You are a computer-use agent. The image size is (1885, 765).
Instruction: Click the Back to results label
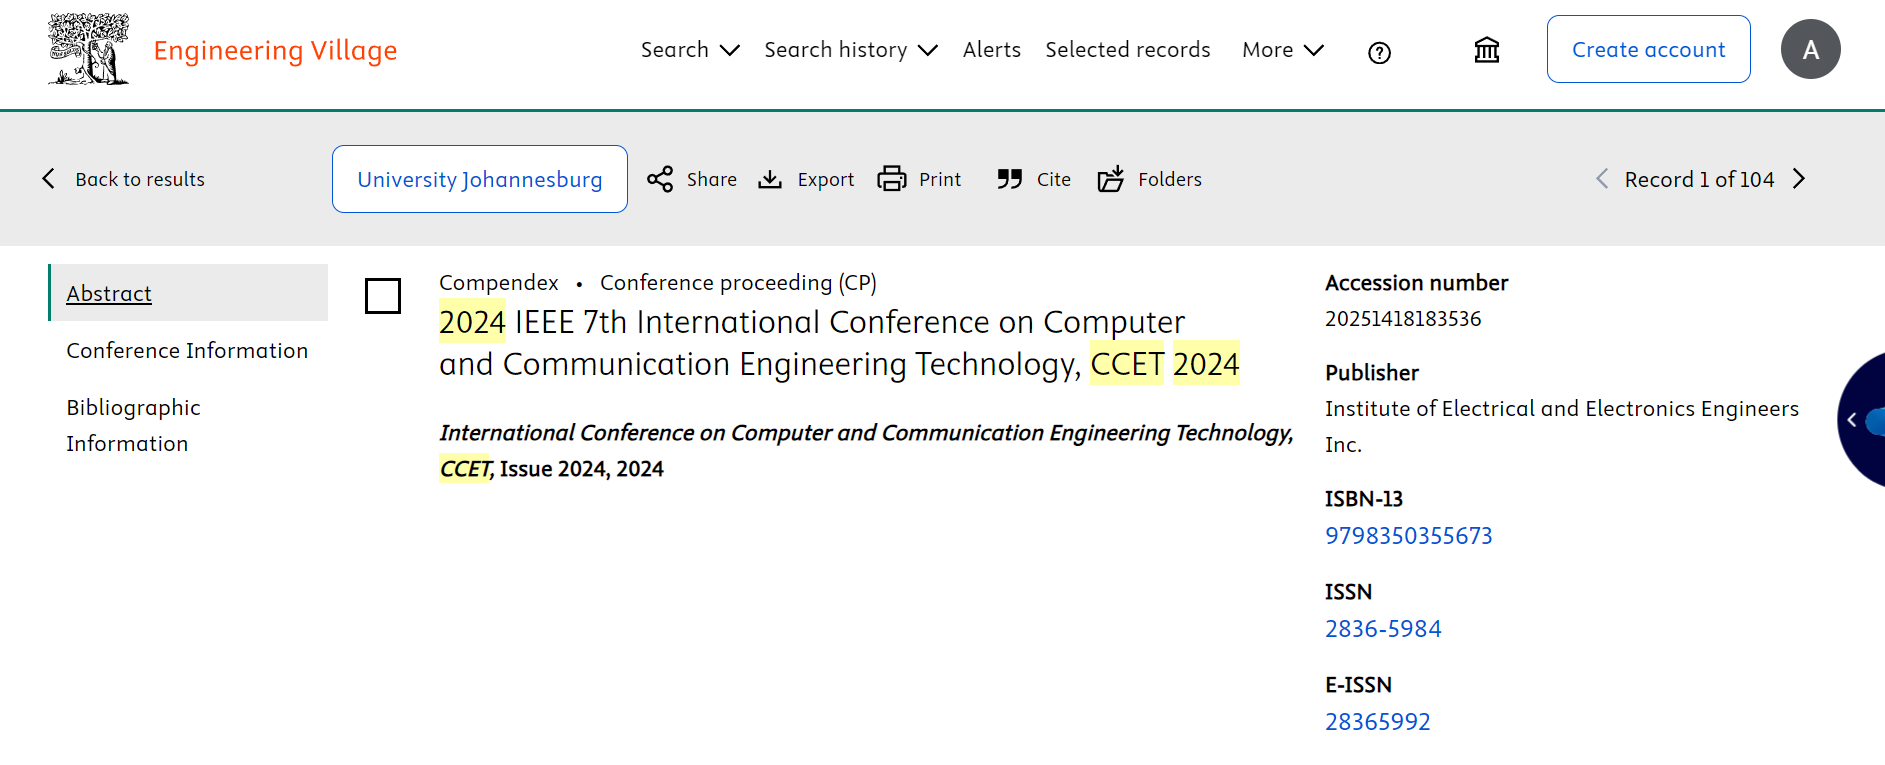pos(140,179)
